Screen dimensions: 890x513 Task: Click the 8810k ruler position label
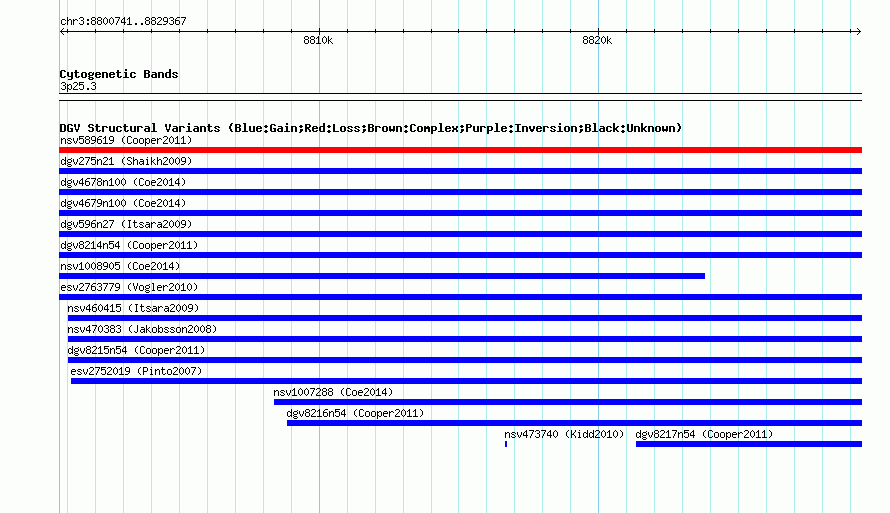point(318,40)
